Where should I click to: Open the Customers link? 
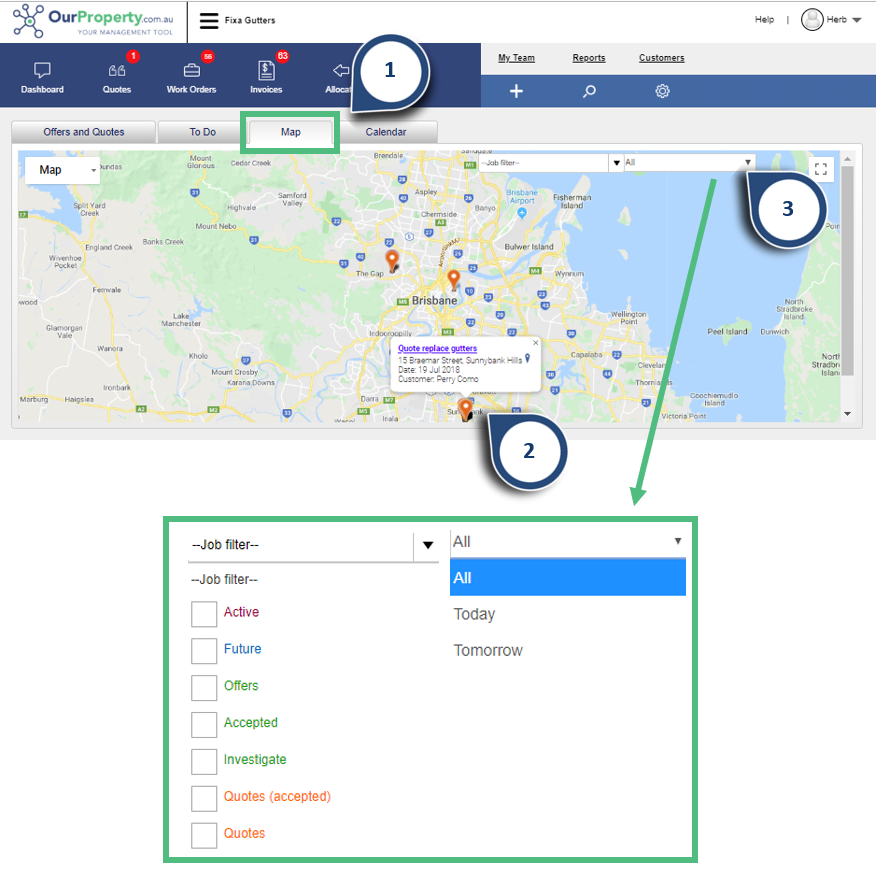[661, 58]
